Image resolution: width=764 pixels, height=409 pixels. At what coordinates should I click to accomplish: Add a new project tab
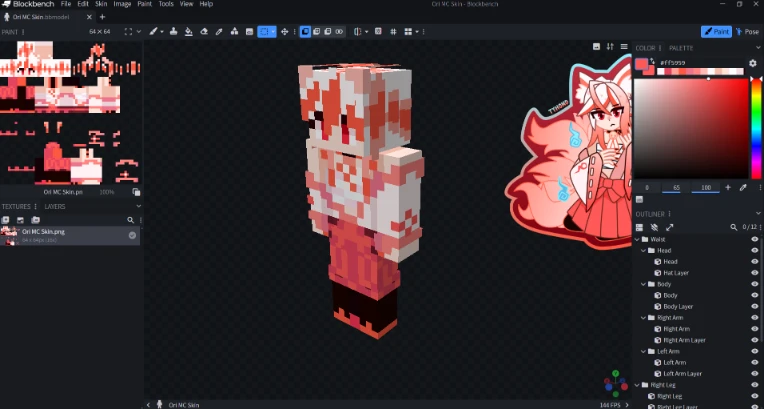coord(102,17)
